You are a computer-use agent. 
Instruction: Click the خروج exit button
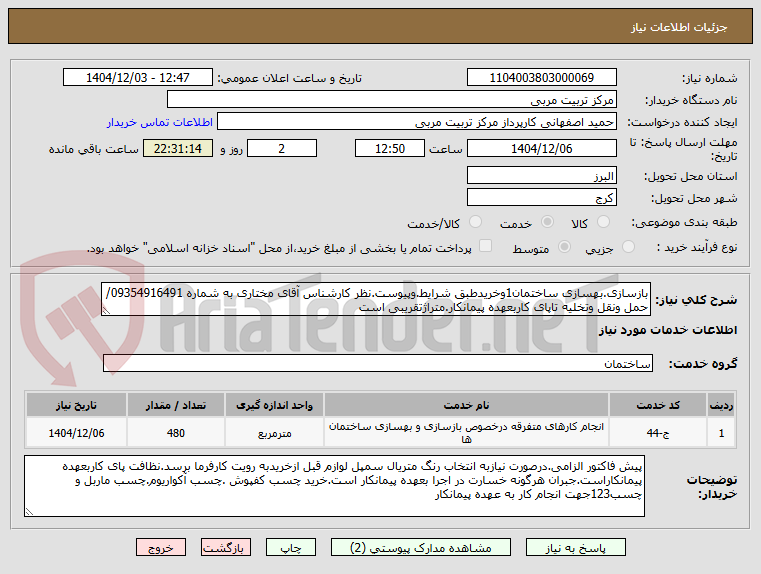(161, 547)
